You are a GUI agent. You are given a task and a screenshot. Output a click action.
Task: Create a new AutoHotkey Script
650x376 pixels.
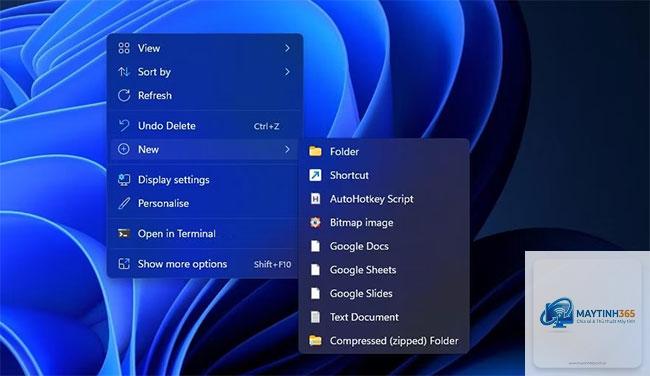(384, 199)
